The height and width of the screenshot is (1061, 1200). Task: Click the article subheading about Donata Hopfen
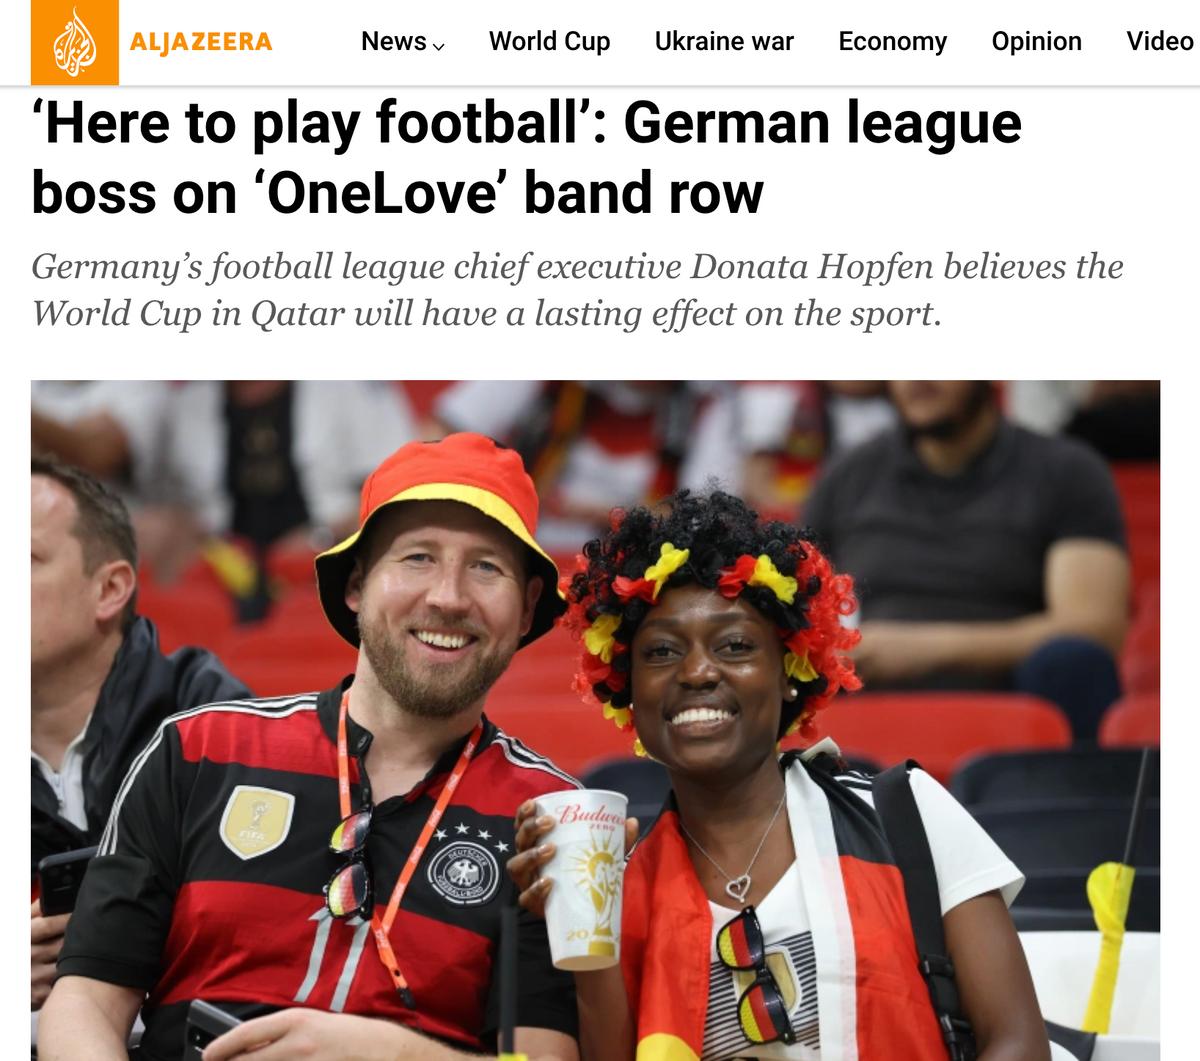point(577,290)
